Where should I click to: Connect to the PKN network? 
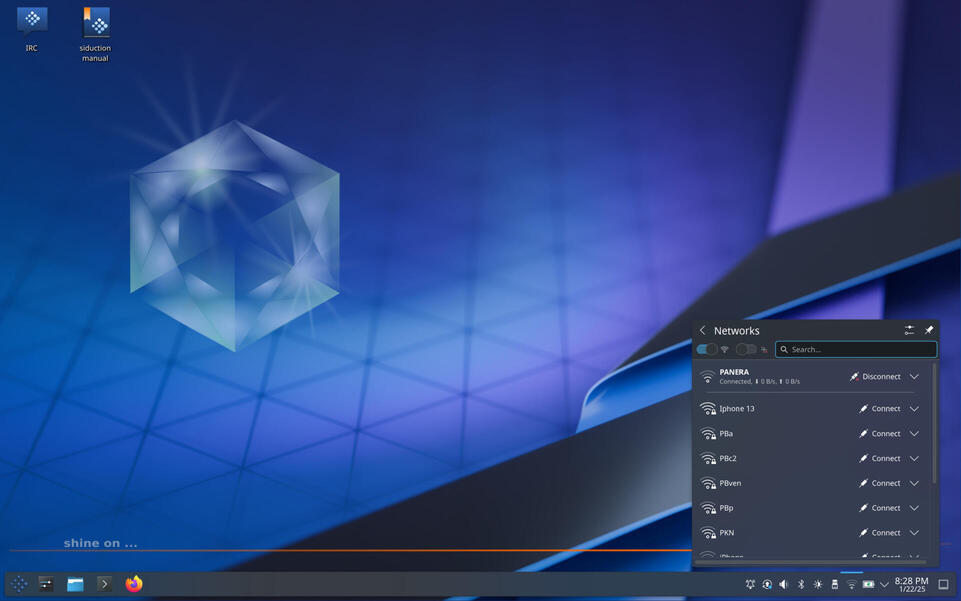tap(879, 533)
